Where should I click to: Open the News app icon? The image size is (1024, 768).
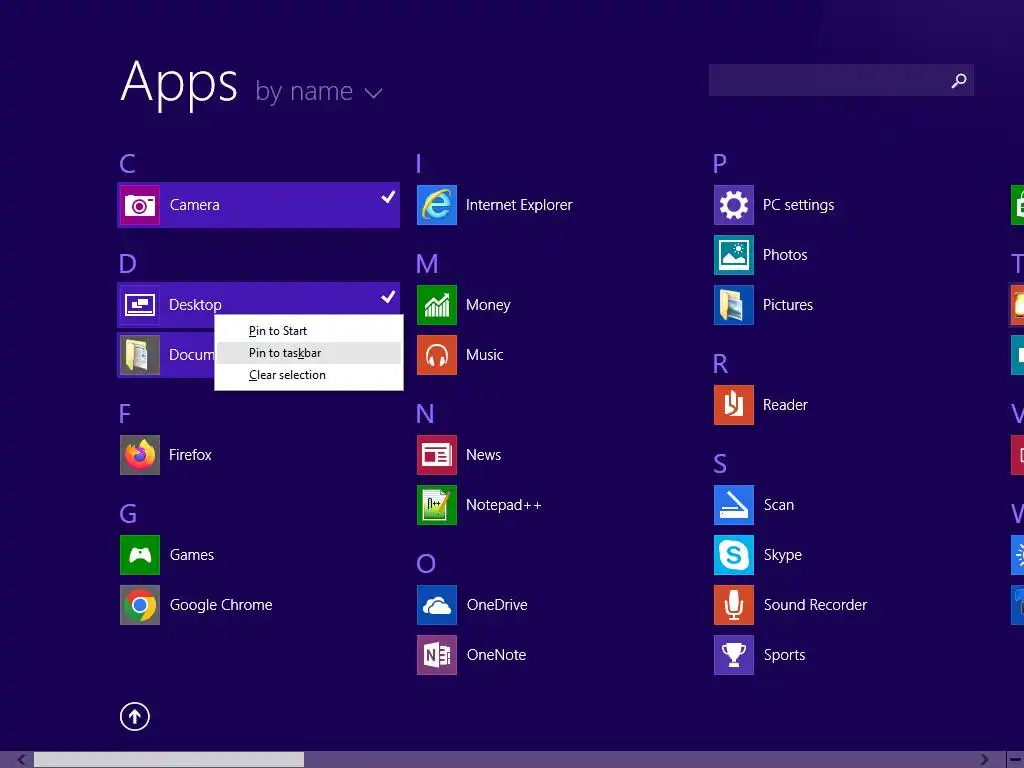click(437, 455)
